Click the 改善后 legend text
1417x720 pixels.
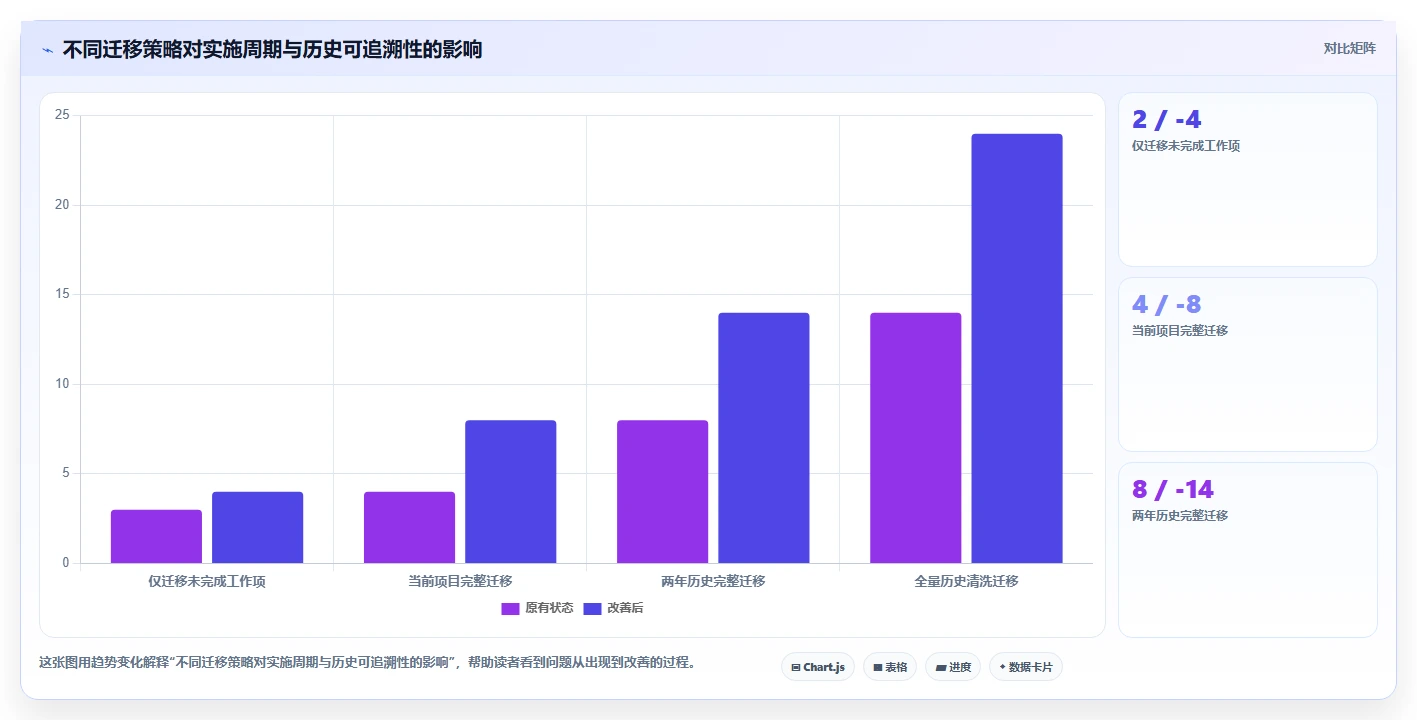[625, 608]
